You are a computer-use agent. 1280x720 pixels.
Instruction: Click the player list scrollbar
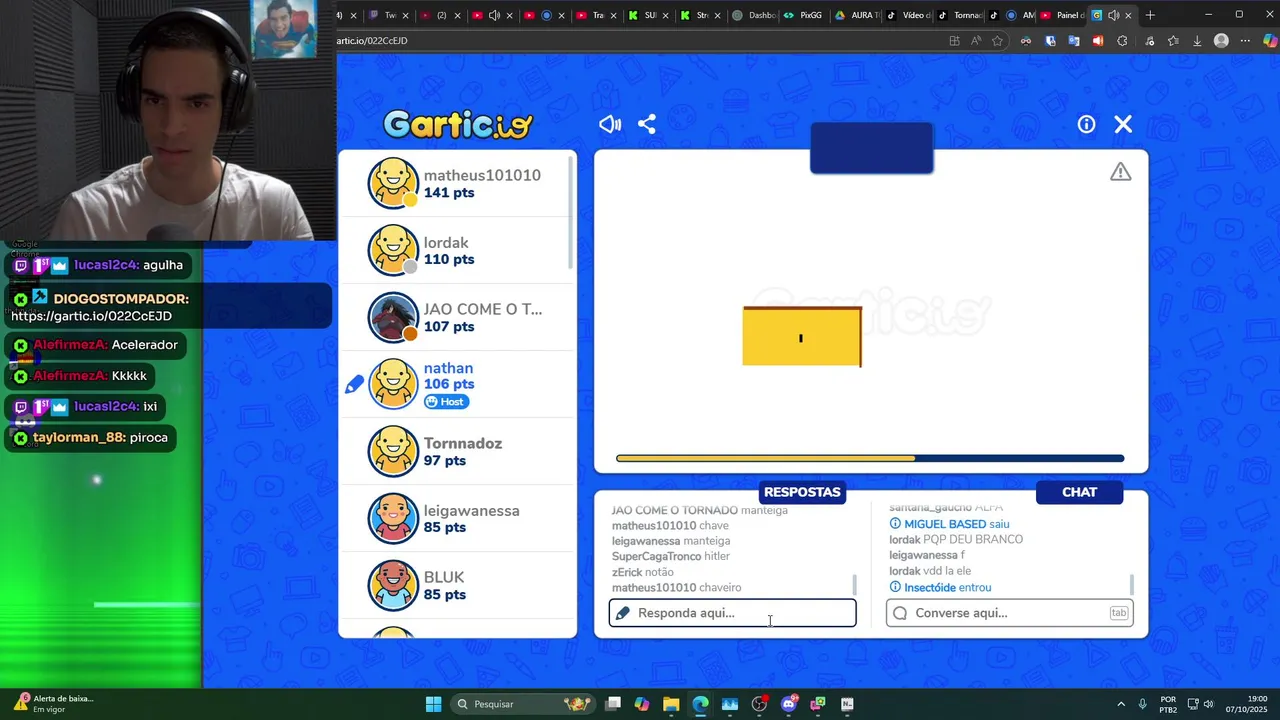(571, 212)
